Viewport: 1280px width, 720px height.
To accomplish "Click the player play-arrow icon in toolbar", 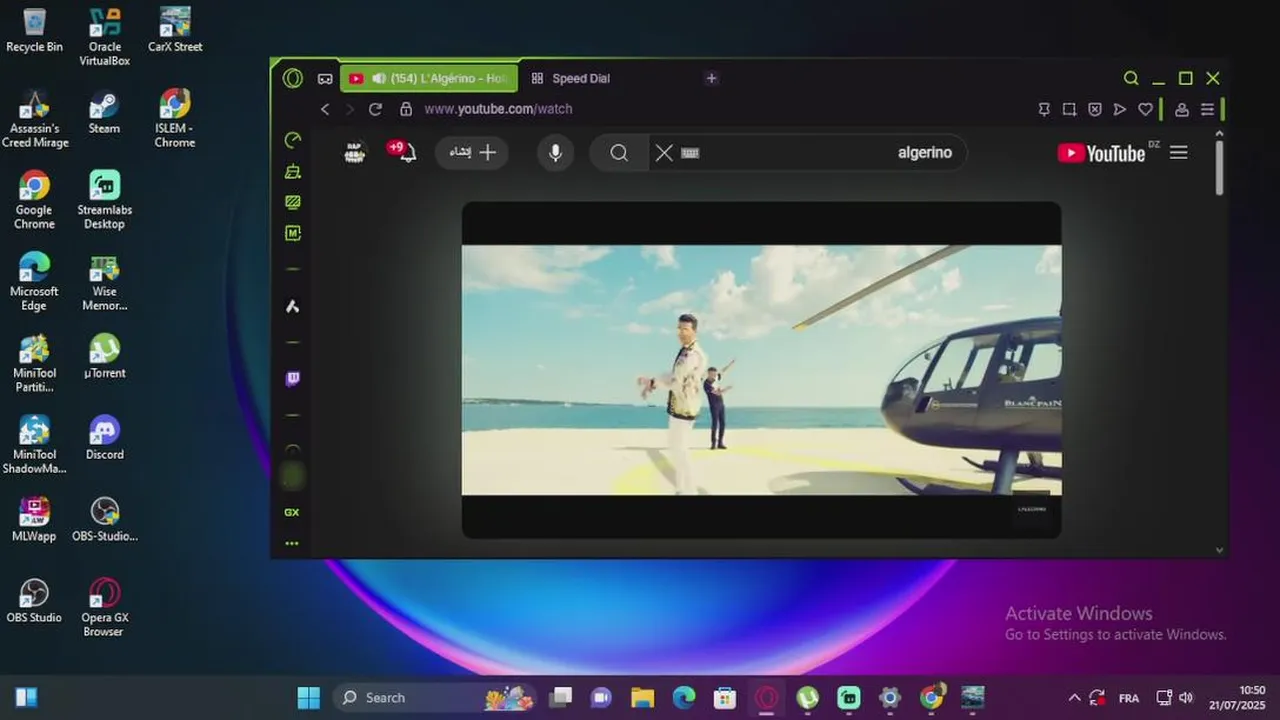I will click(1120, 109).
